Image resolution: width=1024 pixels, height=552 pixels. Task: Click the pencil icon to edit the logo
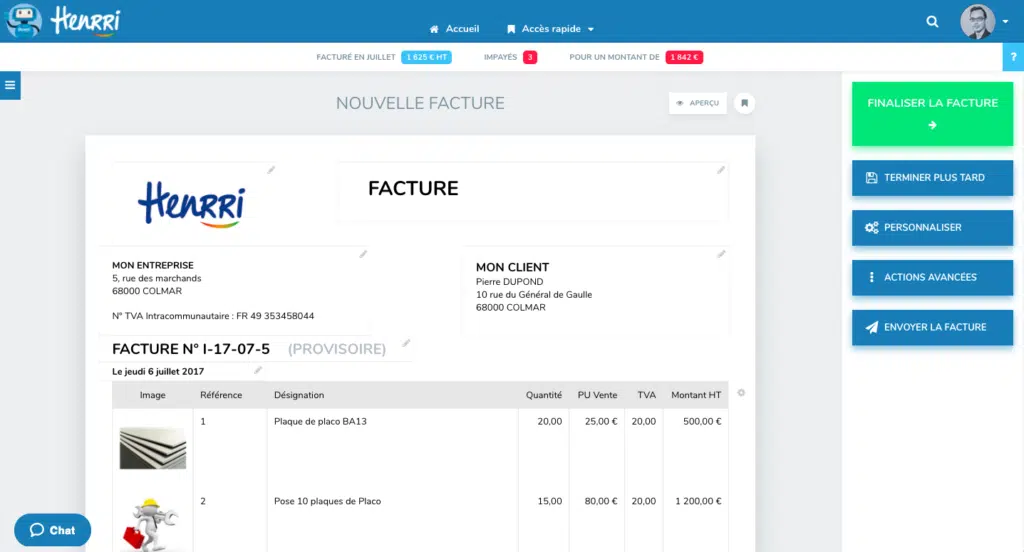pyautogui.click(x=271, y=170)
